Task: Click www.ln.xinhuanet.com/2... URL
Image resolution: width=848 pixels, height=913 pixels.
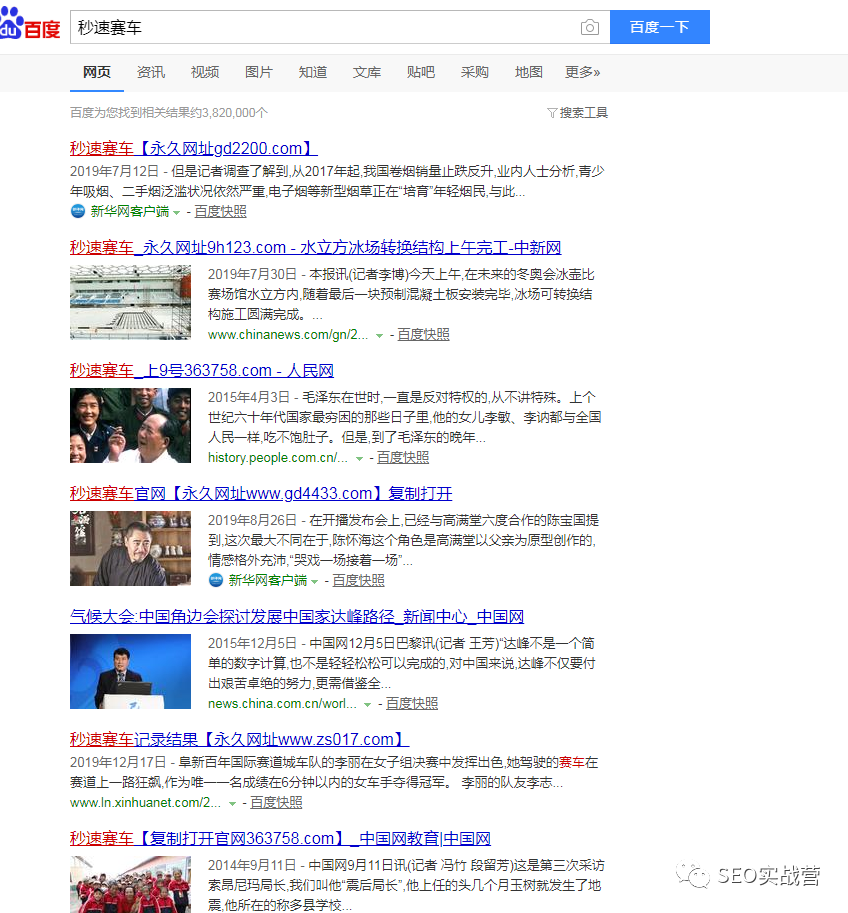Action: click(x=145, y=803)
